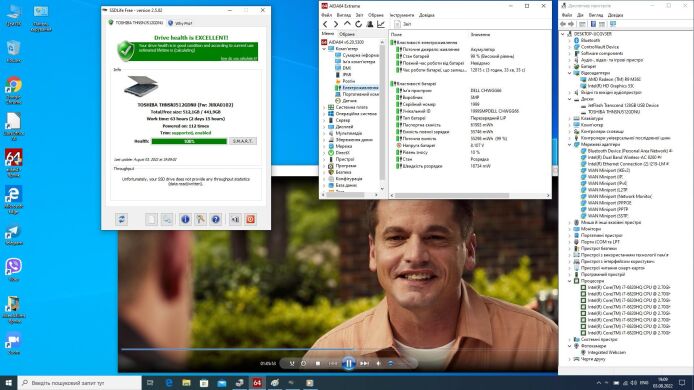Select Integrated Webcam in Device Manager

(x=606, y=352)
